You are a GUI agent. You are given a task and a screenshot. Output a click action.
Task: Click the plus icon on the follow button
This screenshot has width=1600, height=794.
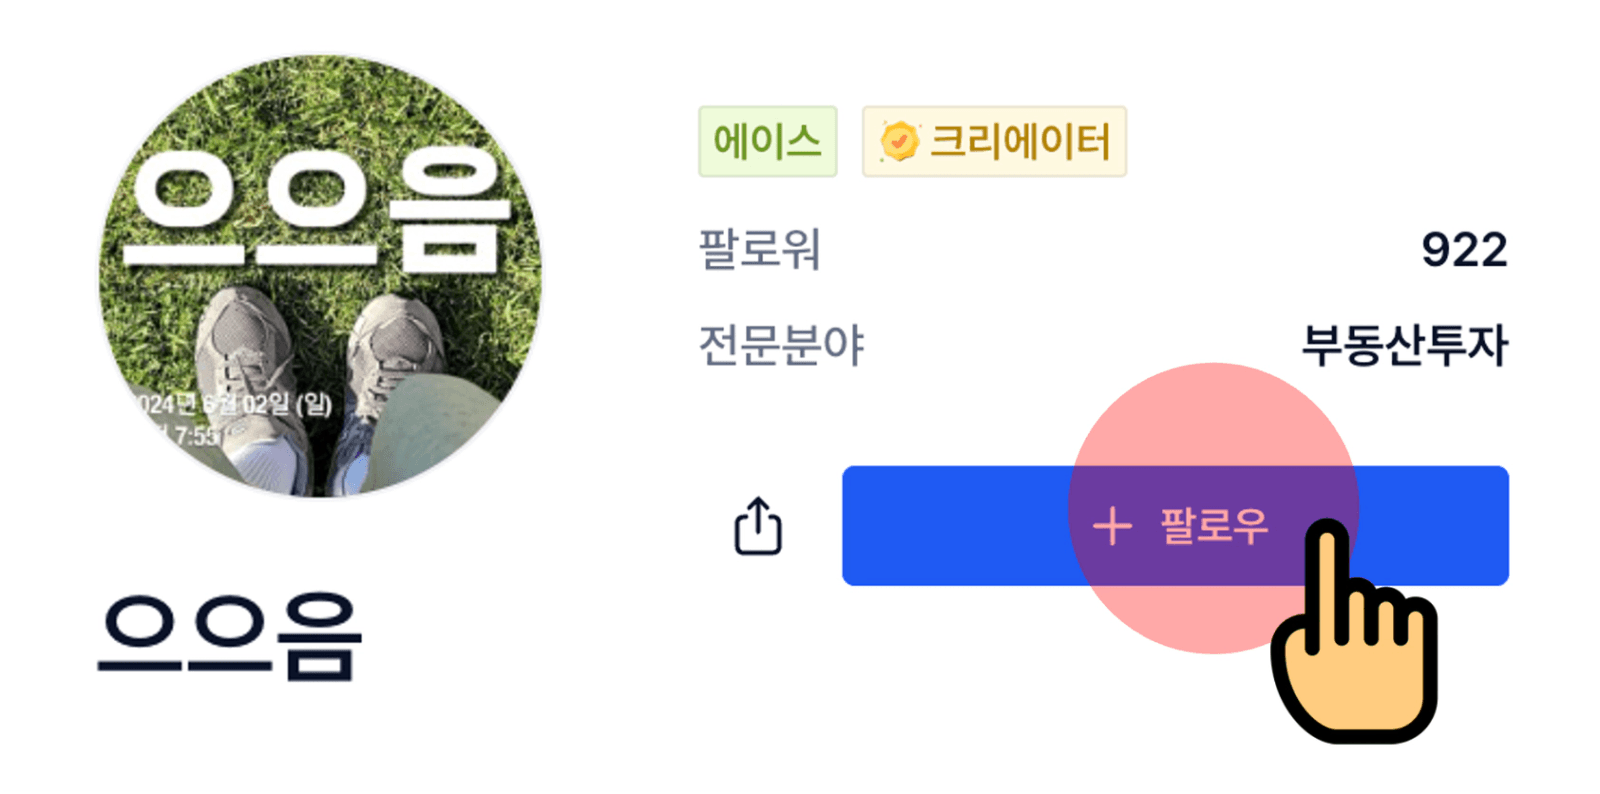pos(1112,526)
